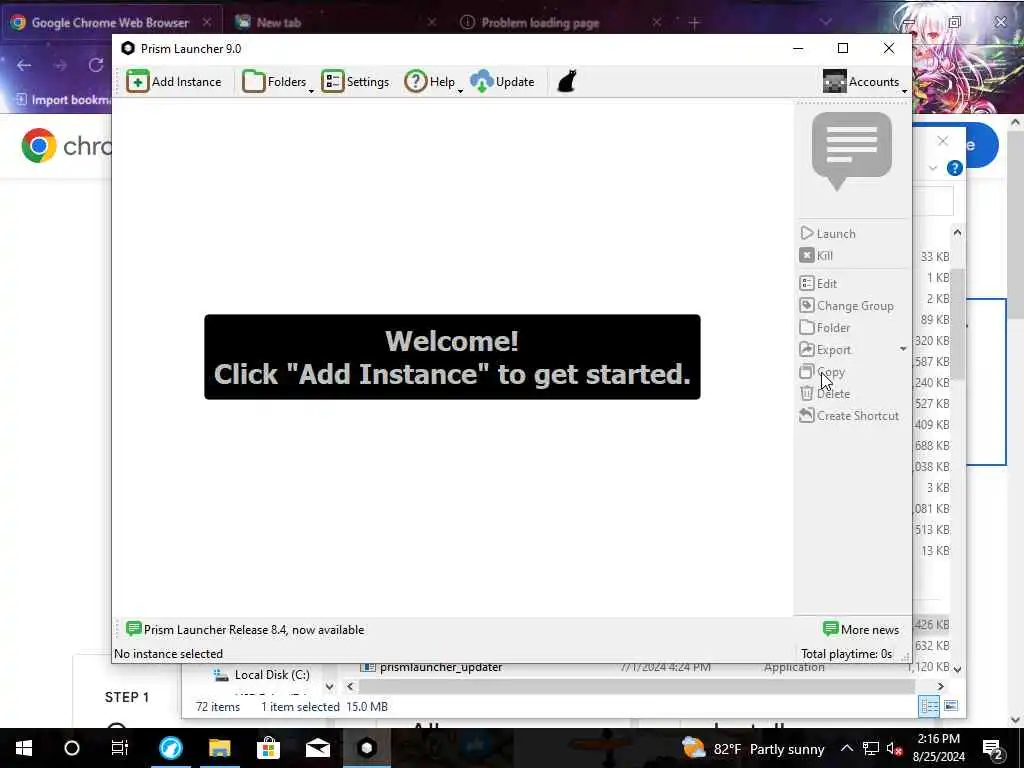This screenshot has height=768, width=1024.
Task: Click Folder in the instance sidebar
Action: click(x=825, y=327)
